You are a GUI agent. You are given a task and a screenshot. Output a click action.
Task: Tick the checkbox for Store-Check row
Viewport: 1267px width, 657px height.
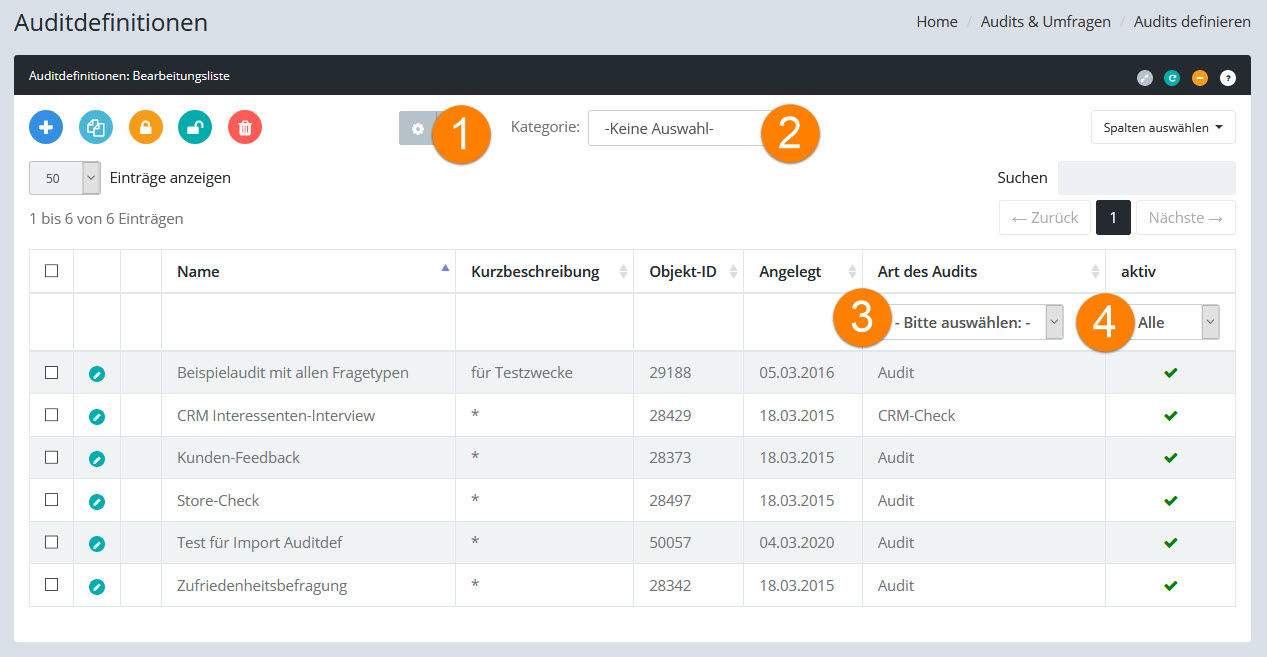(52, 500)
